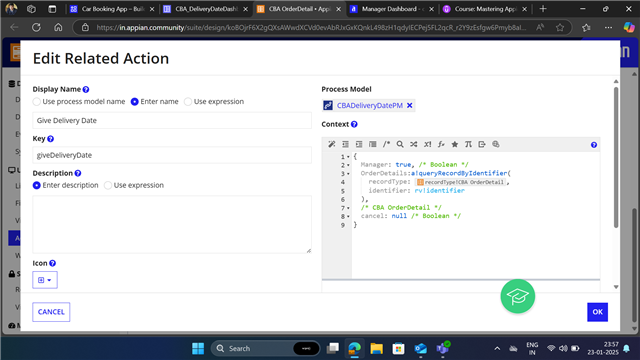Click the CANCEL button
Screen dimensions: 640x360
point(51,312)
